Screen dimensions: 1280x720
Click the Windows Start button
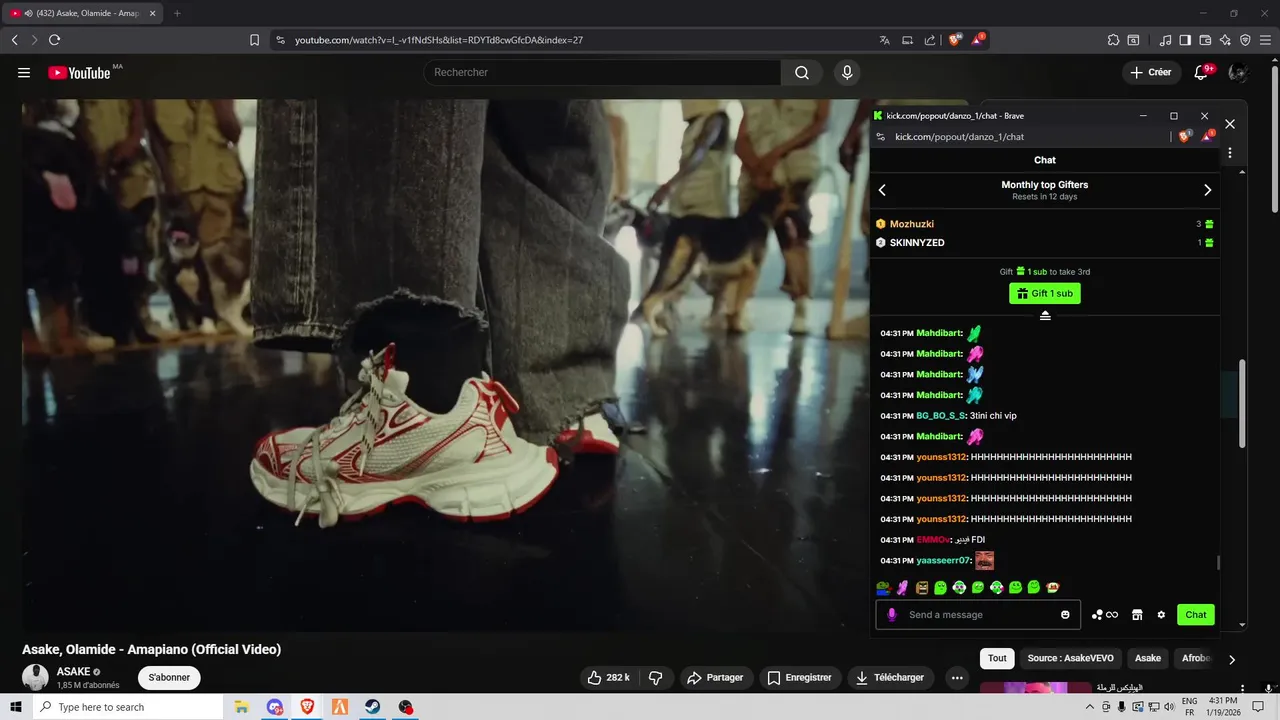click(x=15, y=707)
